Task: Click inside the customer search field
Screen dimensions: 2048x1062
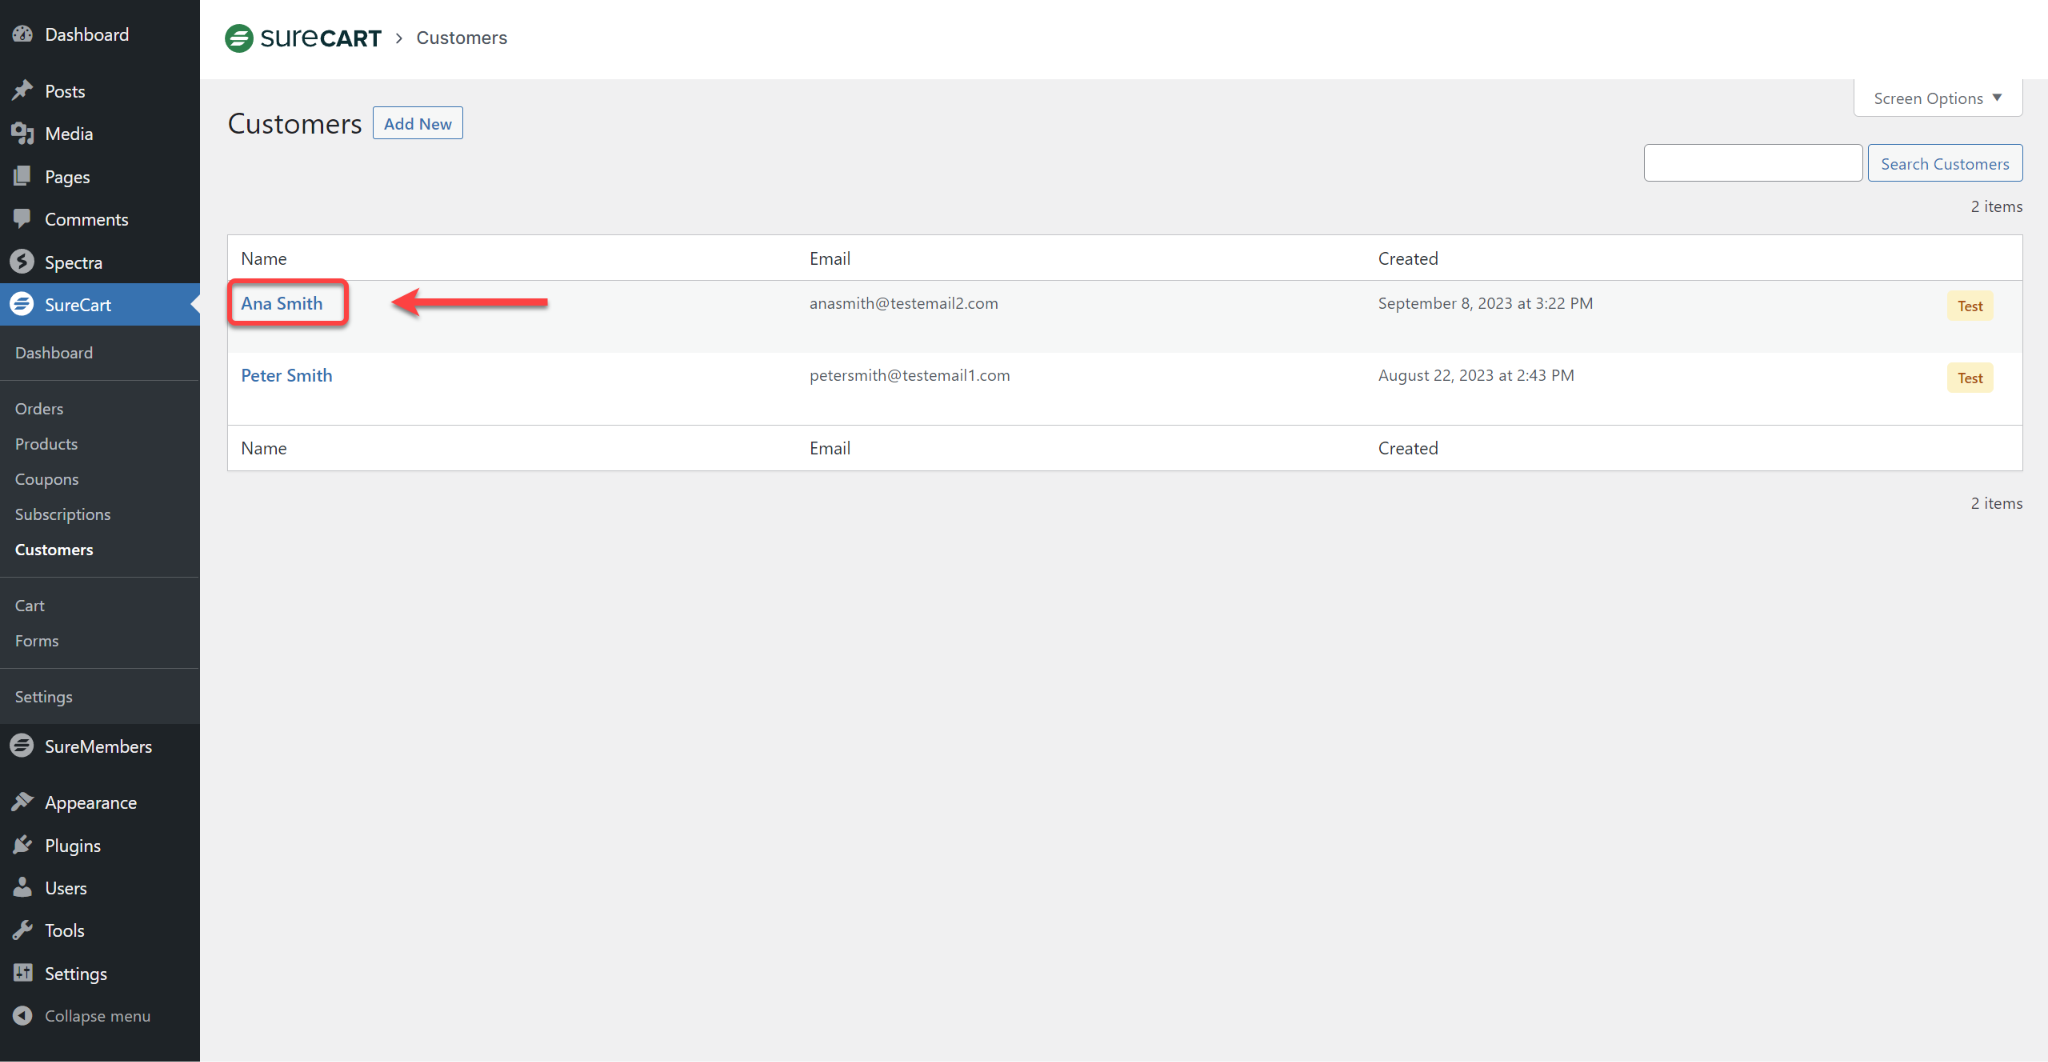Action: pyautogui.click(x=1753, y=162)
